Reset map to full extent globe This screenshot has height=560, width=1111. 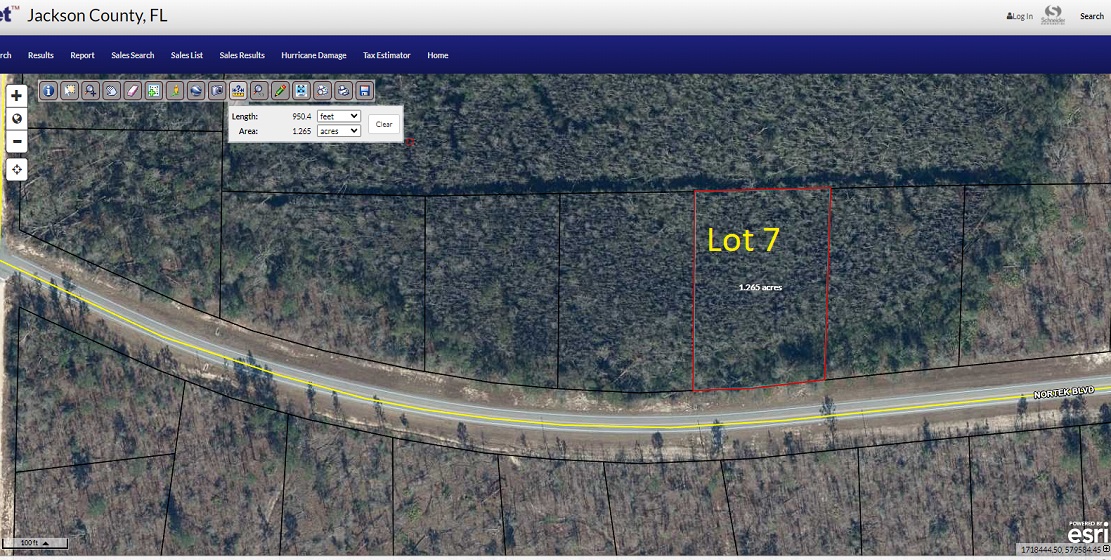pos(17,119)
